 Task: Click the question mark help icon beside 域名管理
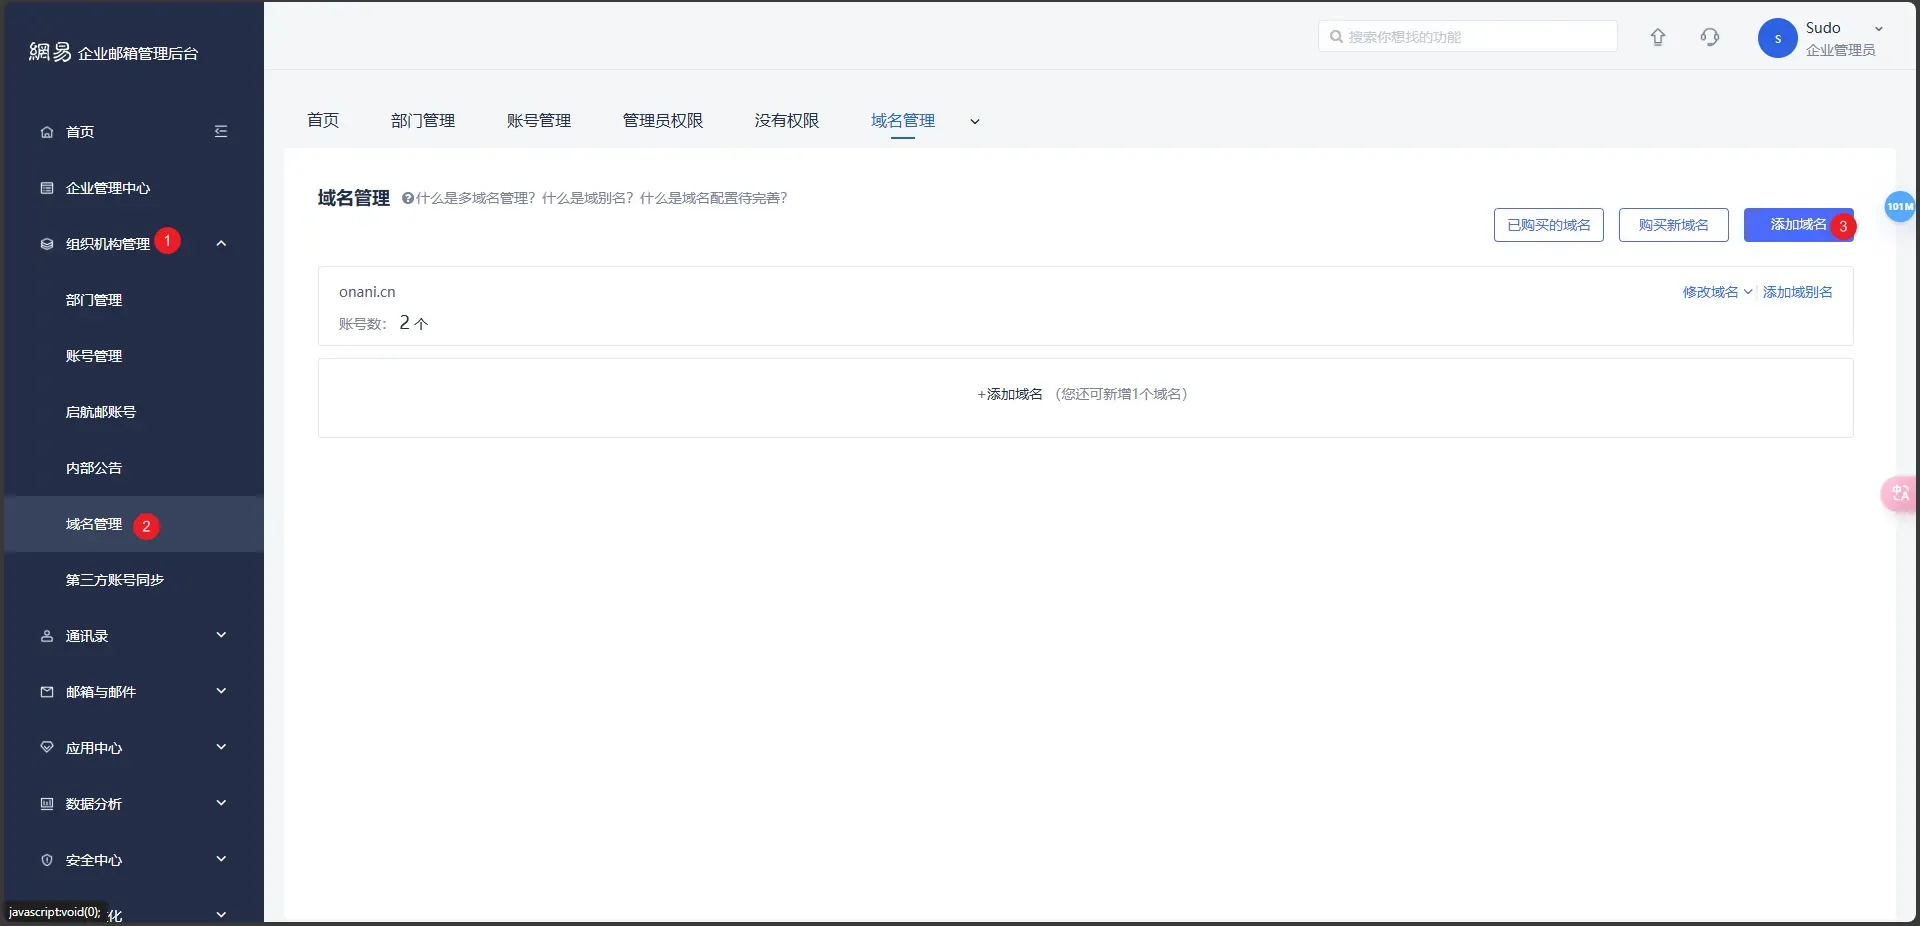(x=408, y=198)
